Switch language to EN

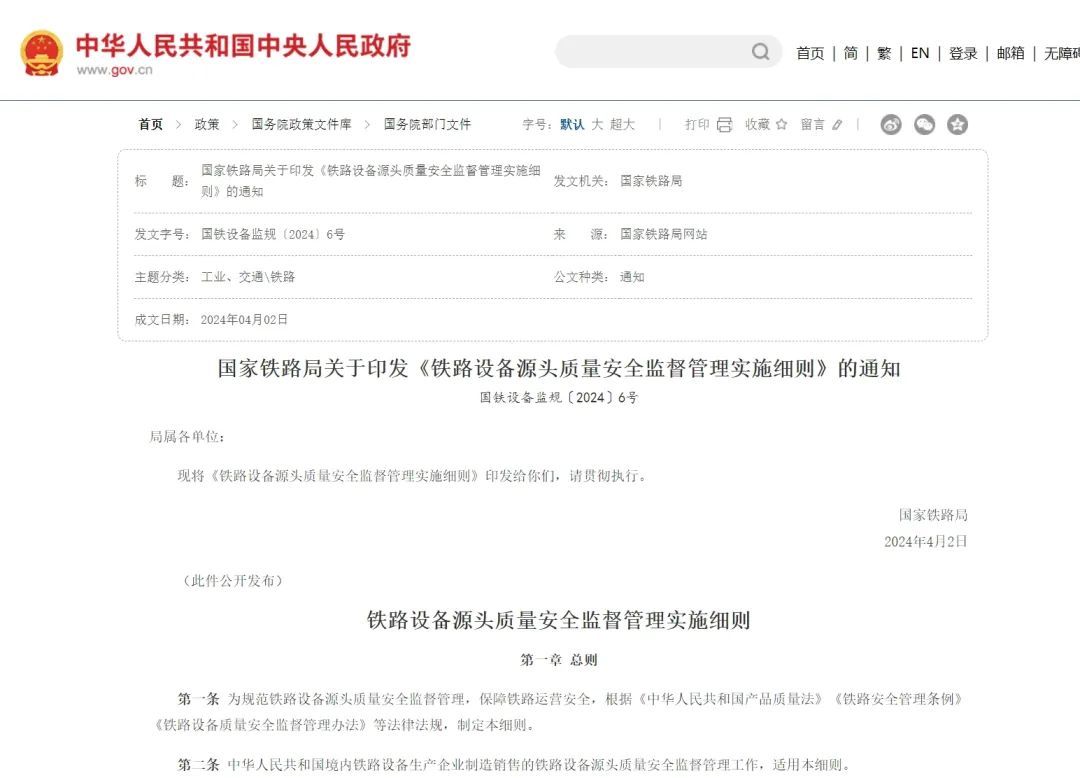(920, 53)
